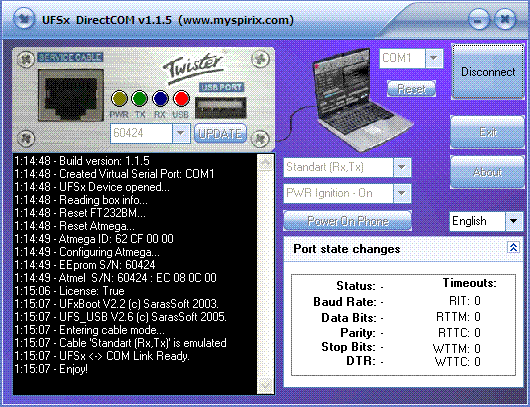
Task: Open the COM1 port dropdown
Action: 434,58
